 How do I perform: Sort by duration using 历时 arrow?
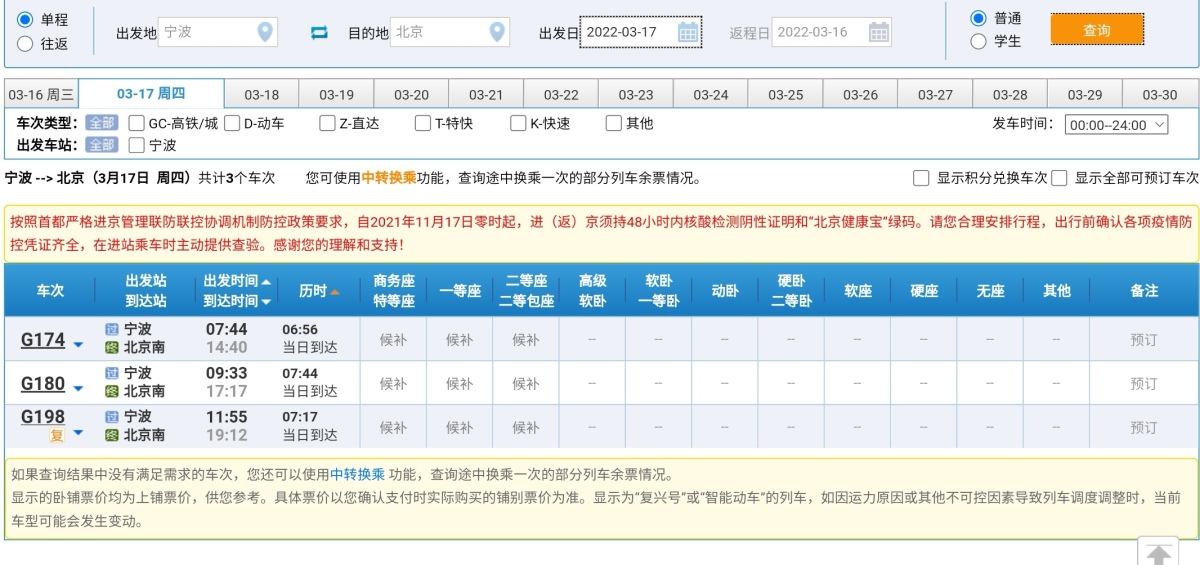click(335, 291)
